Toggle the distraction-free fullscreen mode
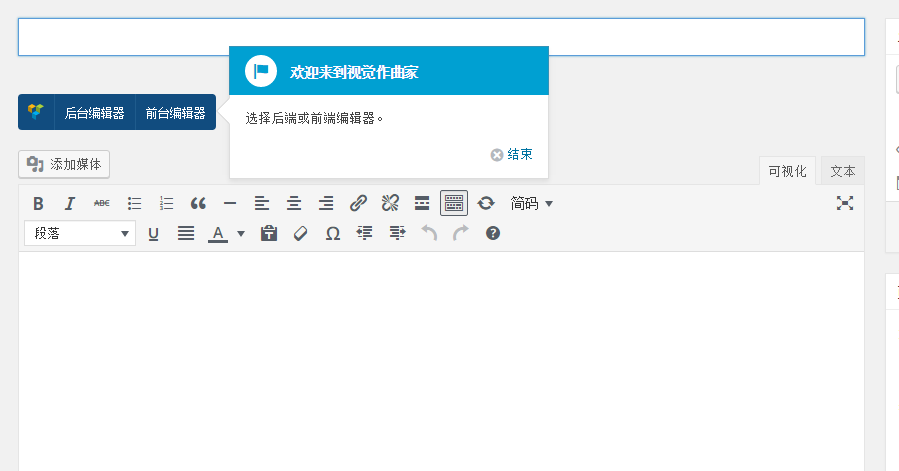This screenshot has height=471, width=899. coord(845,203)
